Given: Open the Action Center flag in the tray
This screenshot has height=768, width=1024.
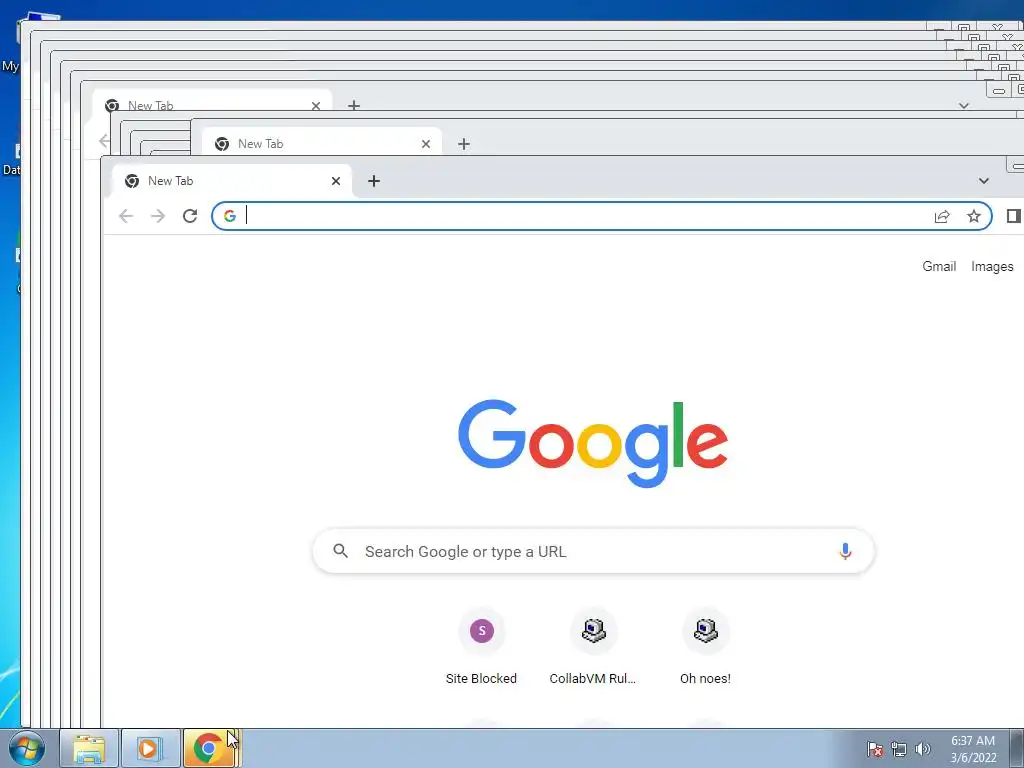Looking at the screenshot, I should point(875,749).
